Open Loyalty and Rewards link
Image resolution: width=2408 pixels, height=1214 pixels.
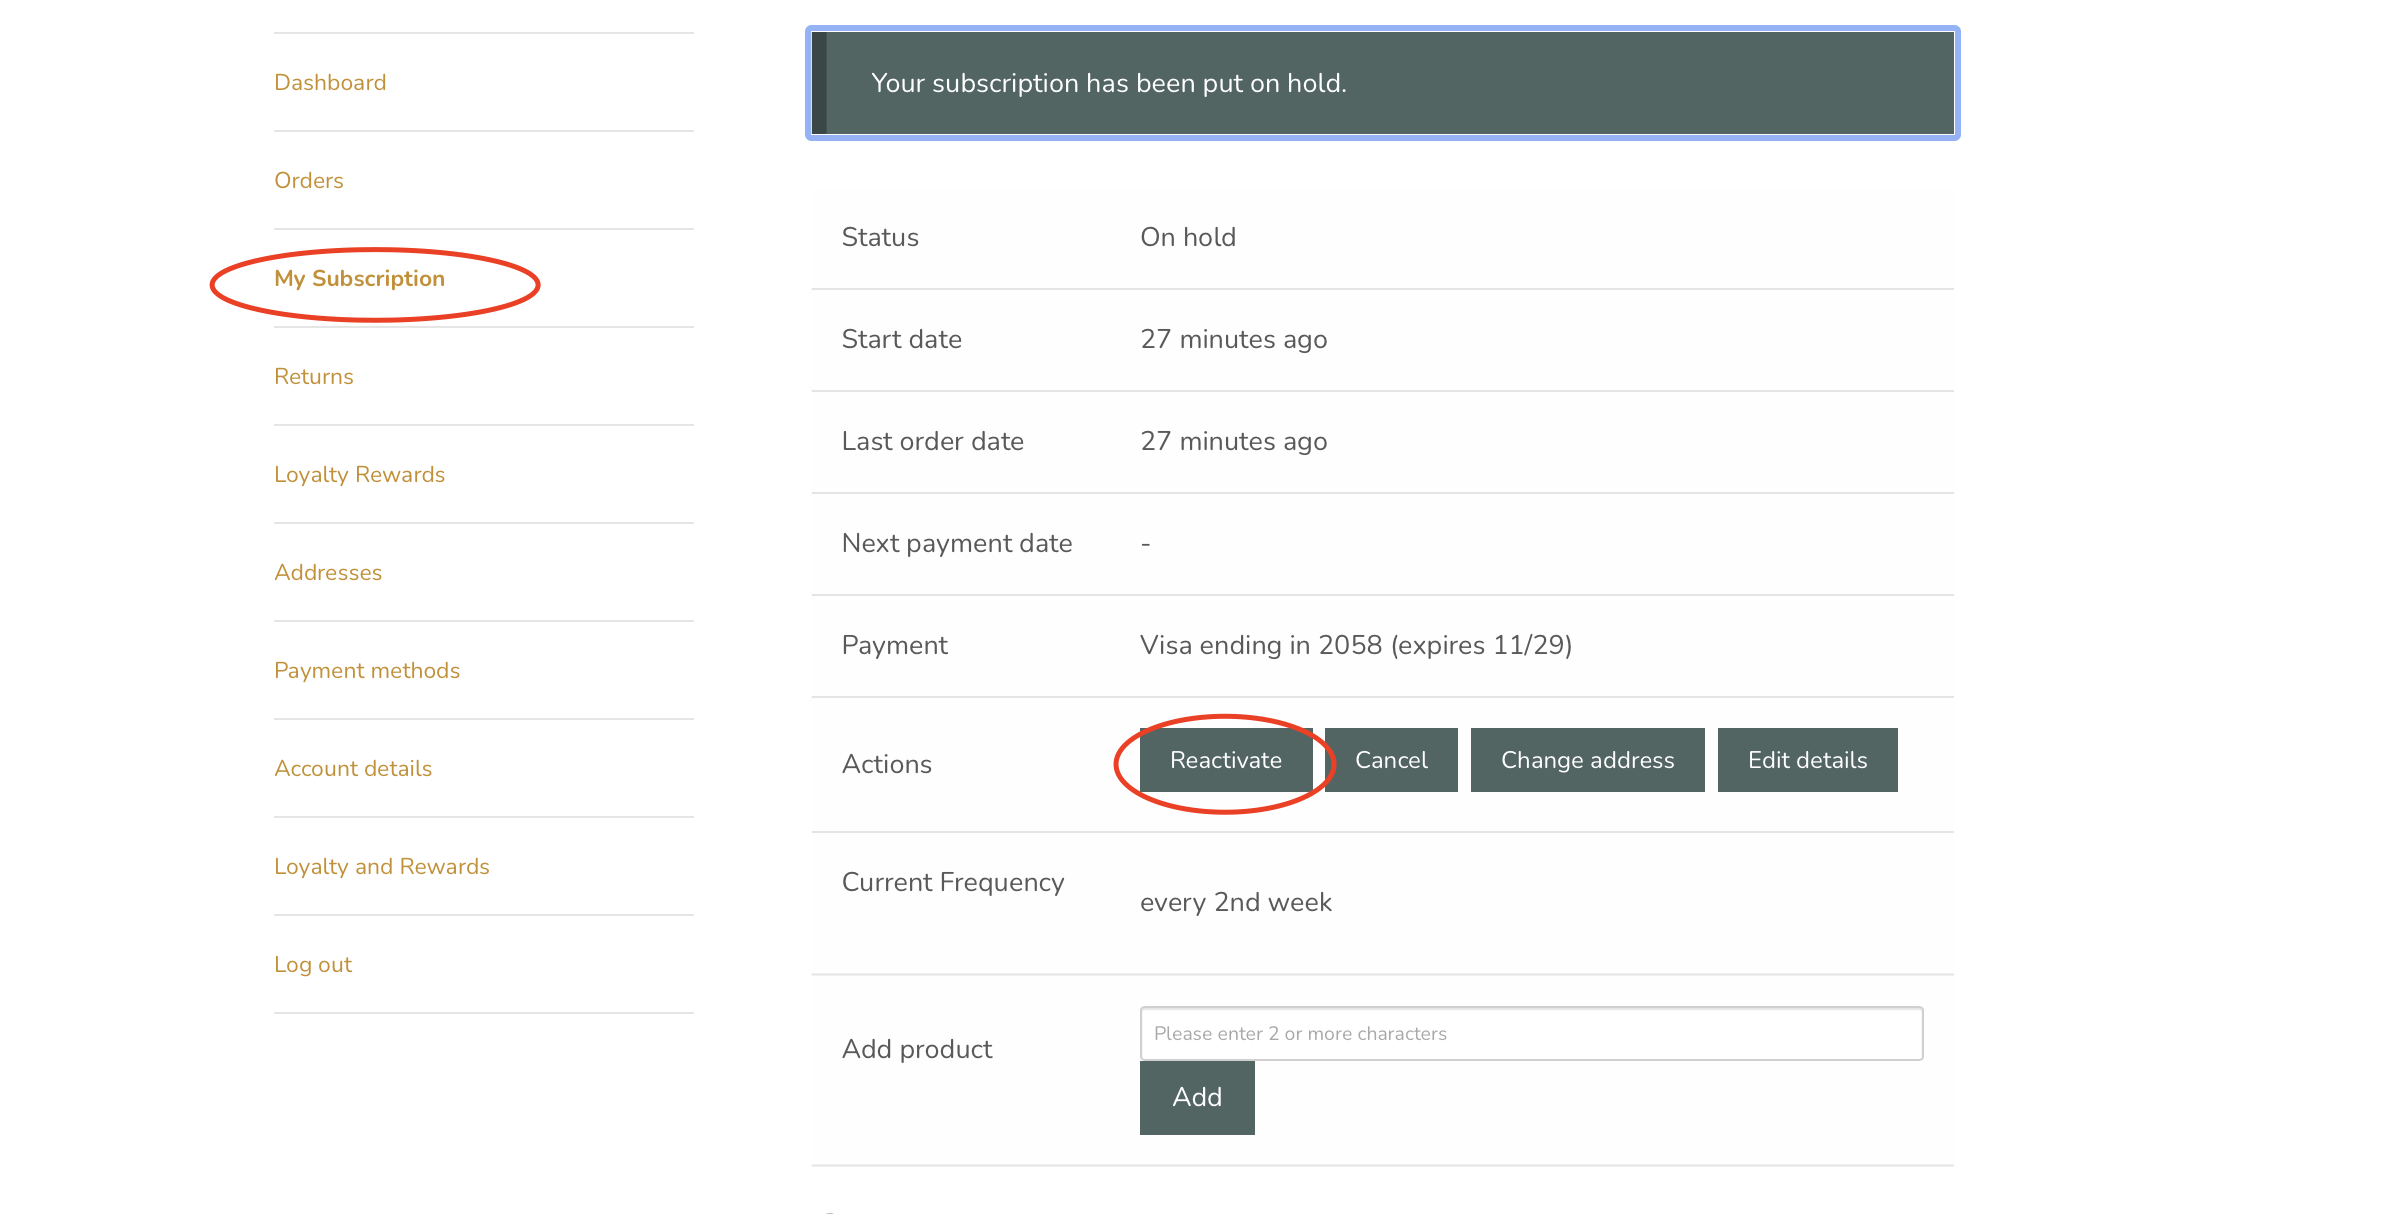[382, 867]
